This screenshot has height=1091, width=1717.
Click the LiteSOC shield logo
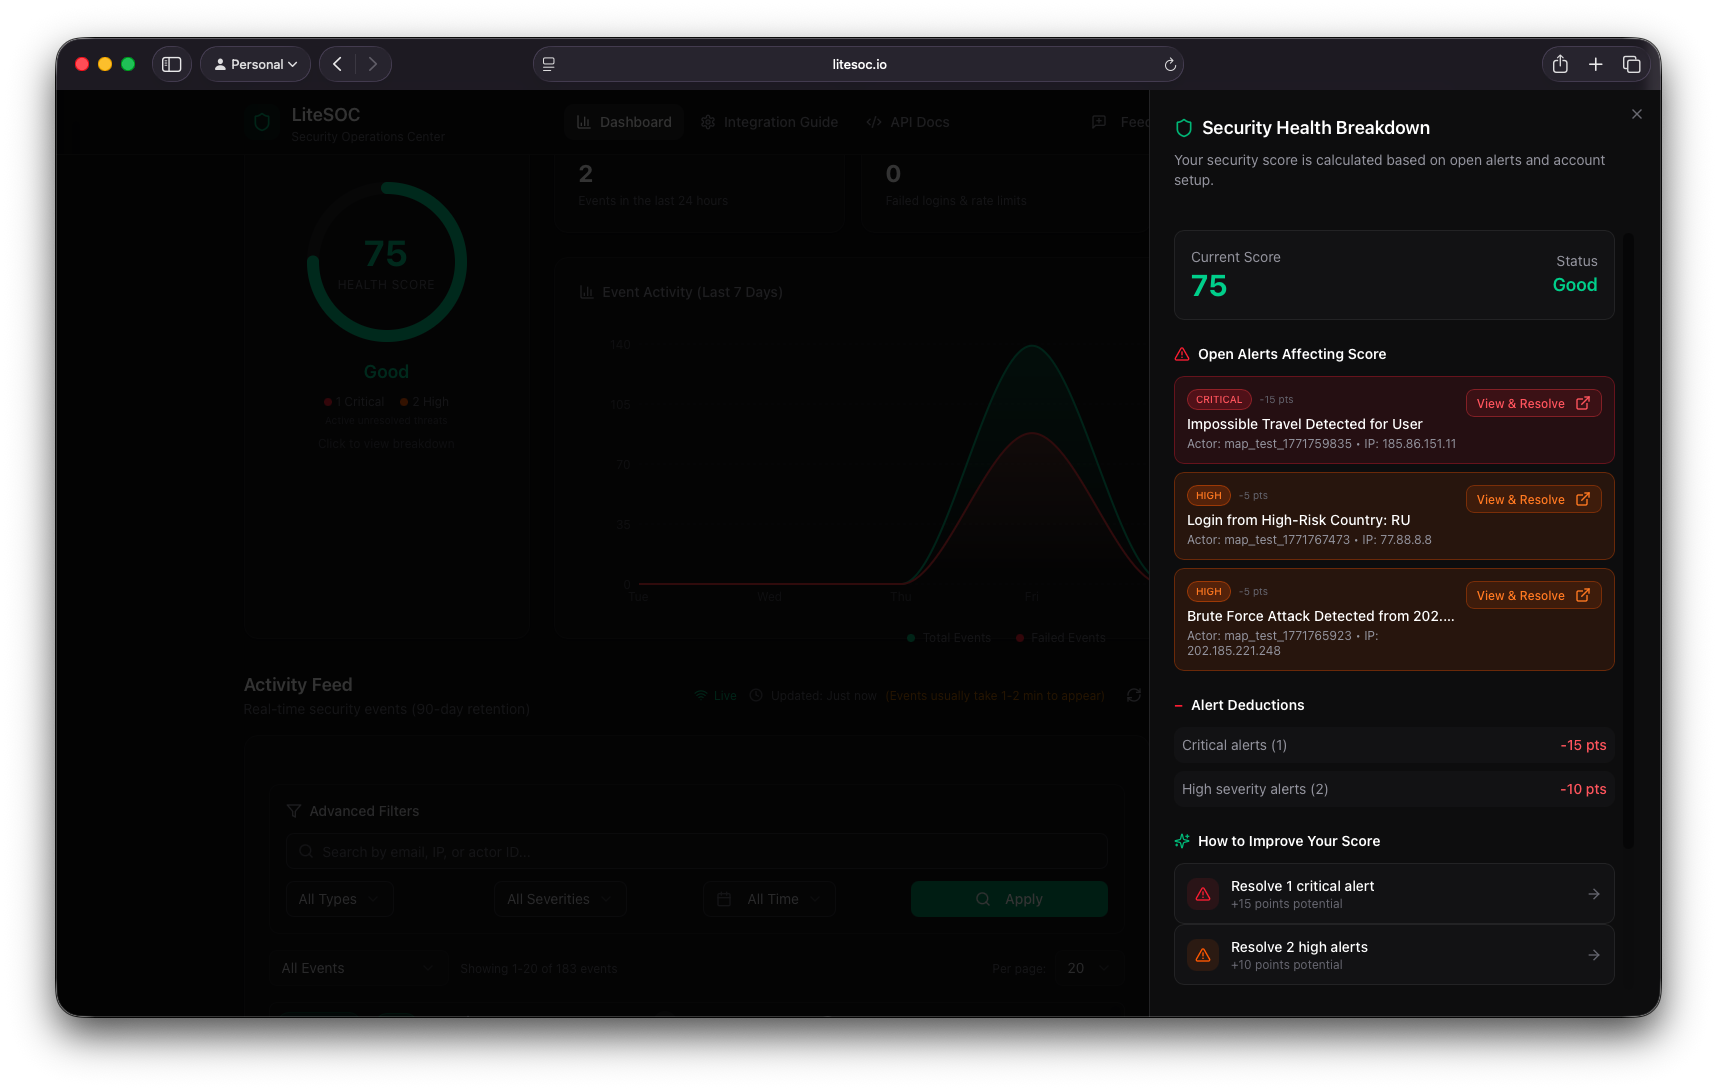pos(261,122)
